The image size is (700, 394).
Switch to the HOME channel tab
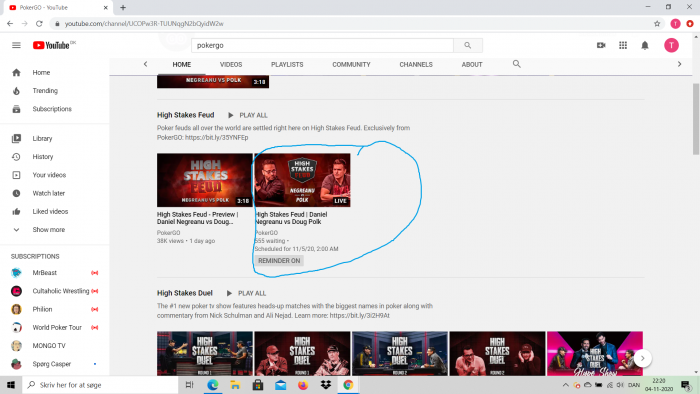pyautogui.click(x=182, y=64)
